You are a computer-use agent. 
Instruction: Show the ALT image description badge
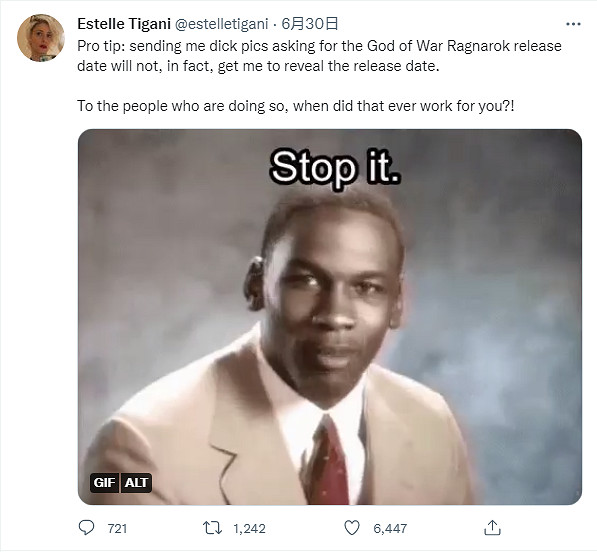(x=136, y=483)
